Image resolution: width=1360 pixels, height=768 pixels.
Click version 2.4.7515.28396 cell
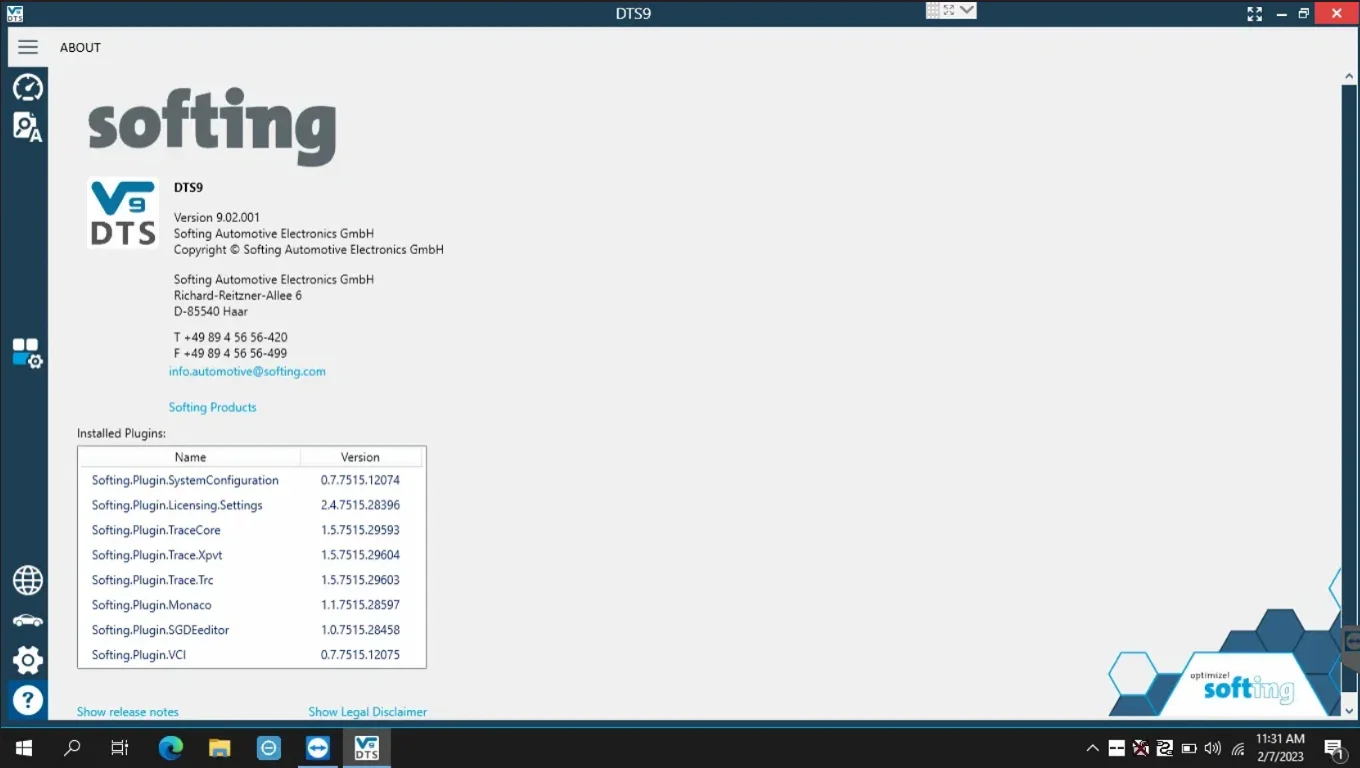[x=360, y=505]
